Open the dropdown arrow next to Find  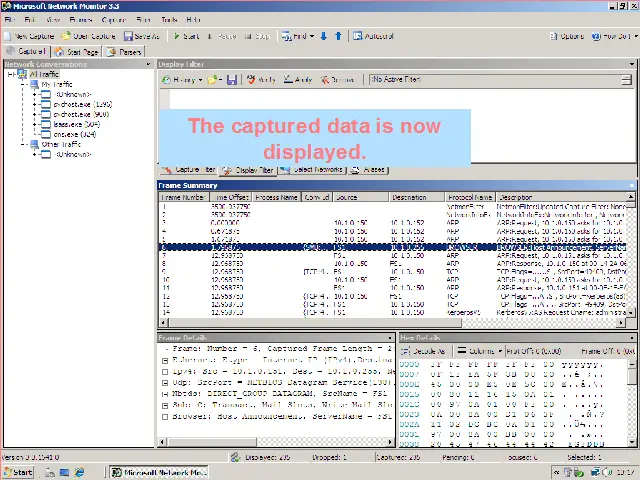(312, 36)
